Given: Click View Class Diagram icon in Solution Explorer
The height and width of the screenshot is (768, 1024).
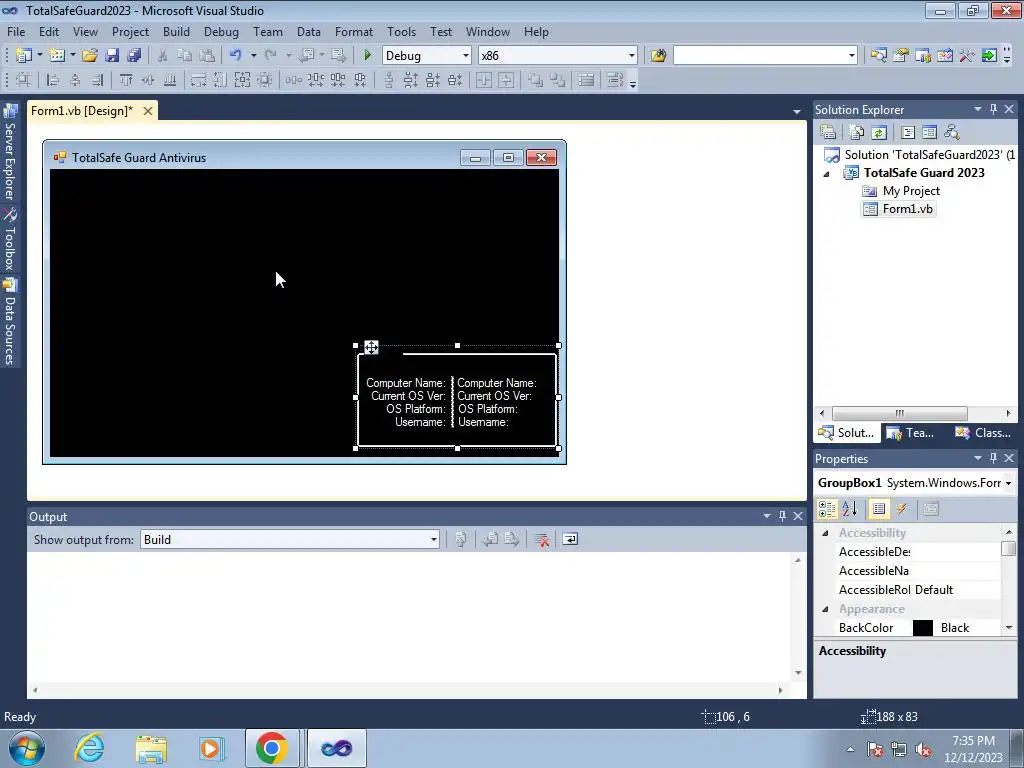Looking at the screenshot, I should [x=952, y=133].
